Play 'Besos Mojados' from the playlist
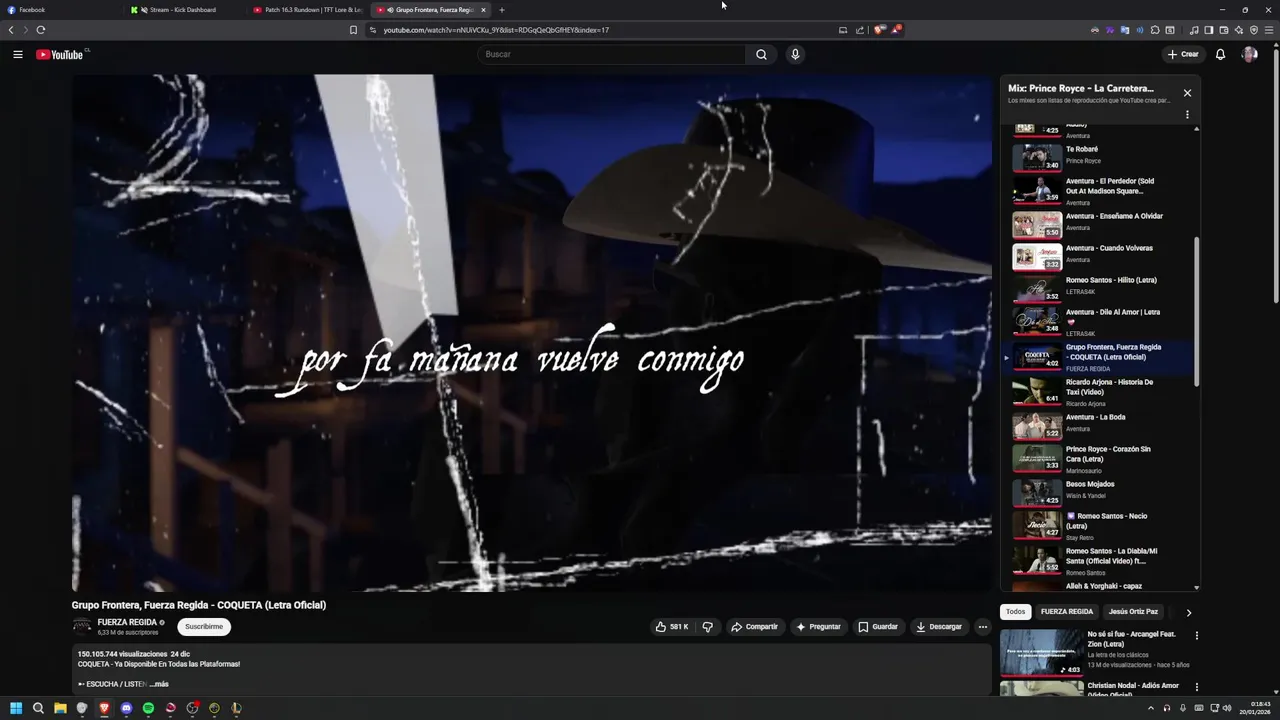 1100,491
